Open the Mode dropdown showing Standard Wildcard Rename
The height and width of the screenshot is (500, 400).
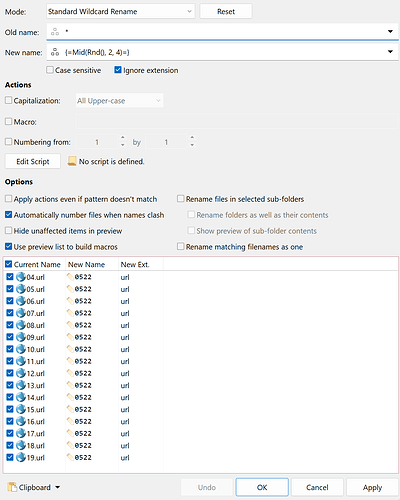[120, 11]
